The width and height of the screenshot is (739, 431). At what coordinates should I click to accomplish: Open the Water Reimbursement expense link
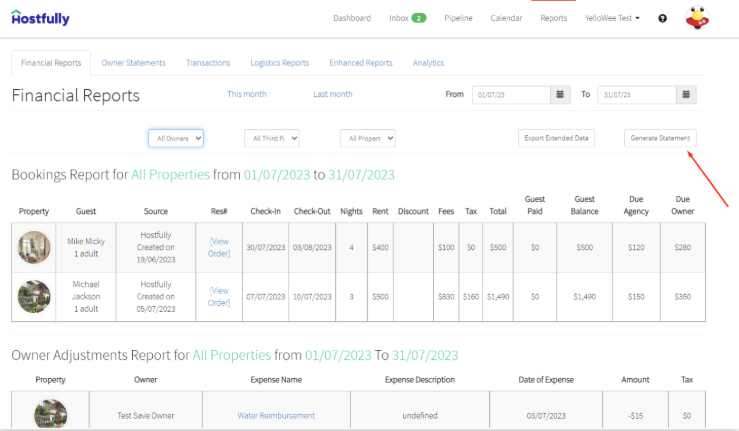pos(276,415)
